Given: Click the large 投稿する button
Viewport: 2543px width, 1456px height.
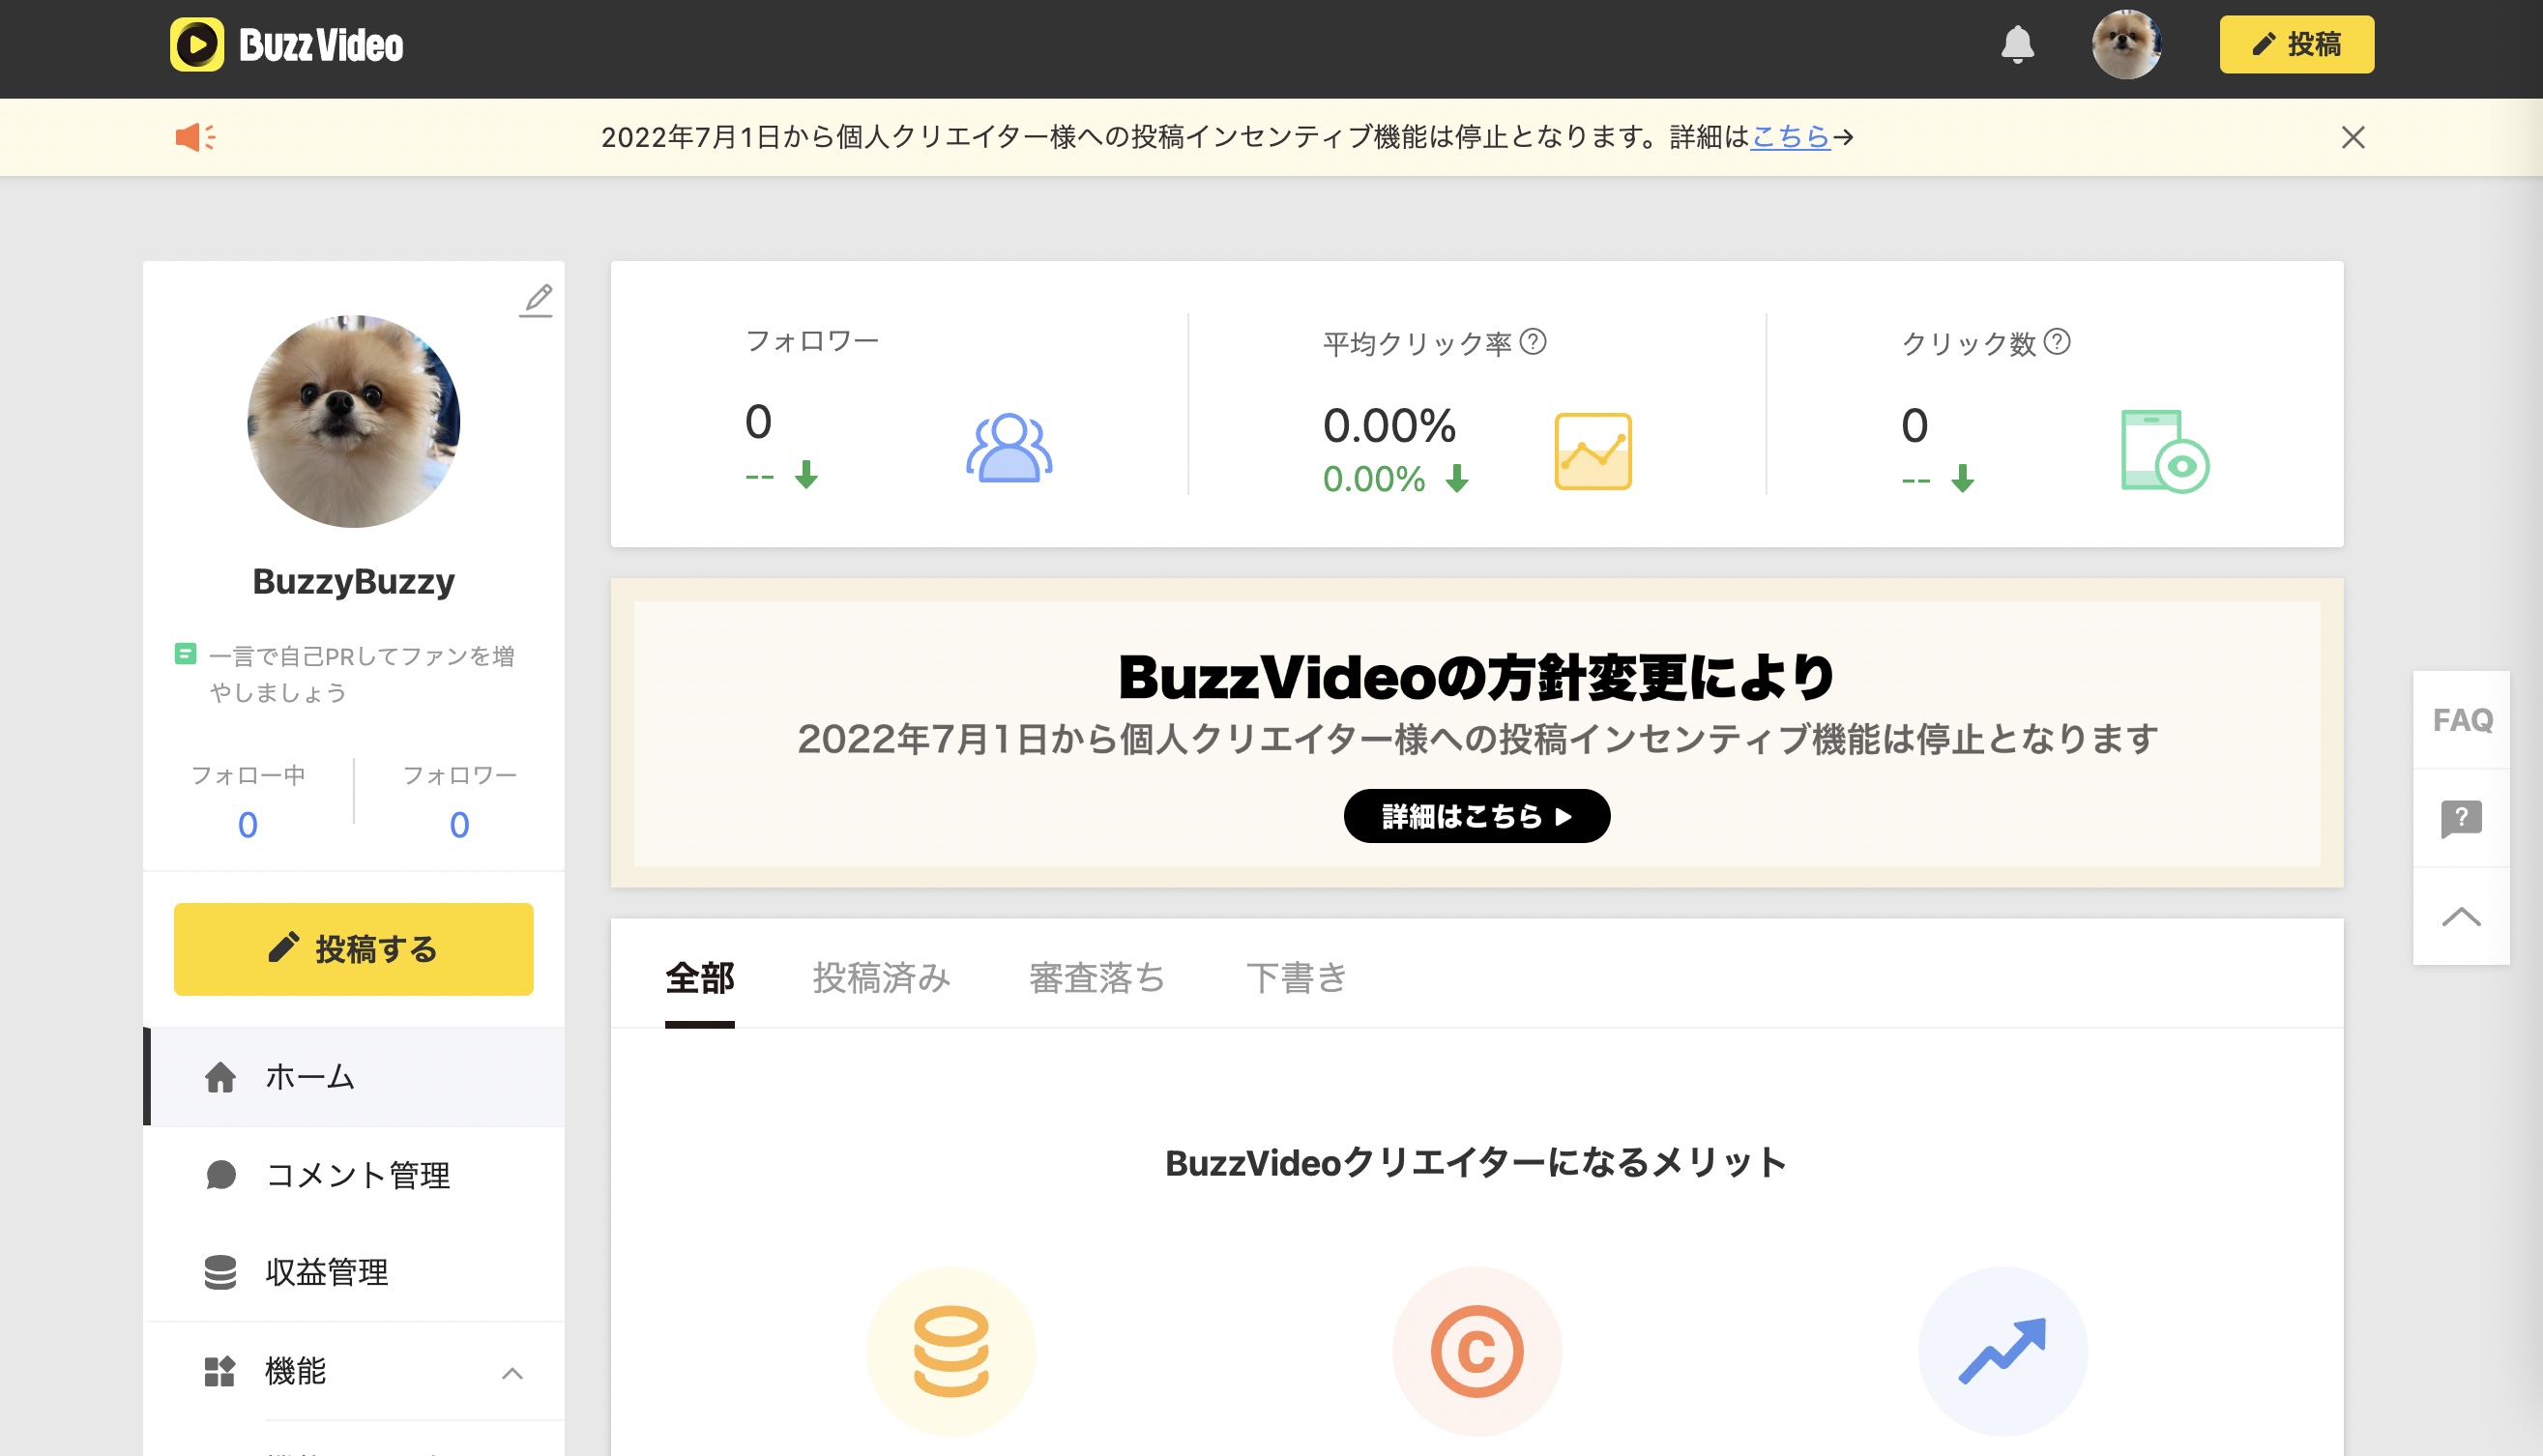Looking at the screenshot, I should tap(354, 949).
